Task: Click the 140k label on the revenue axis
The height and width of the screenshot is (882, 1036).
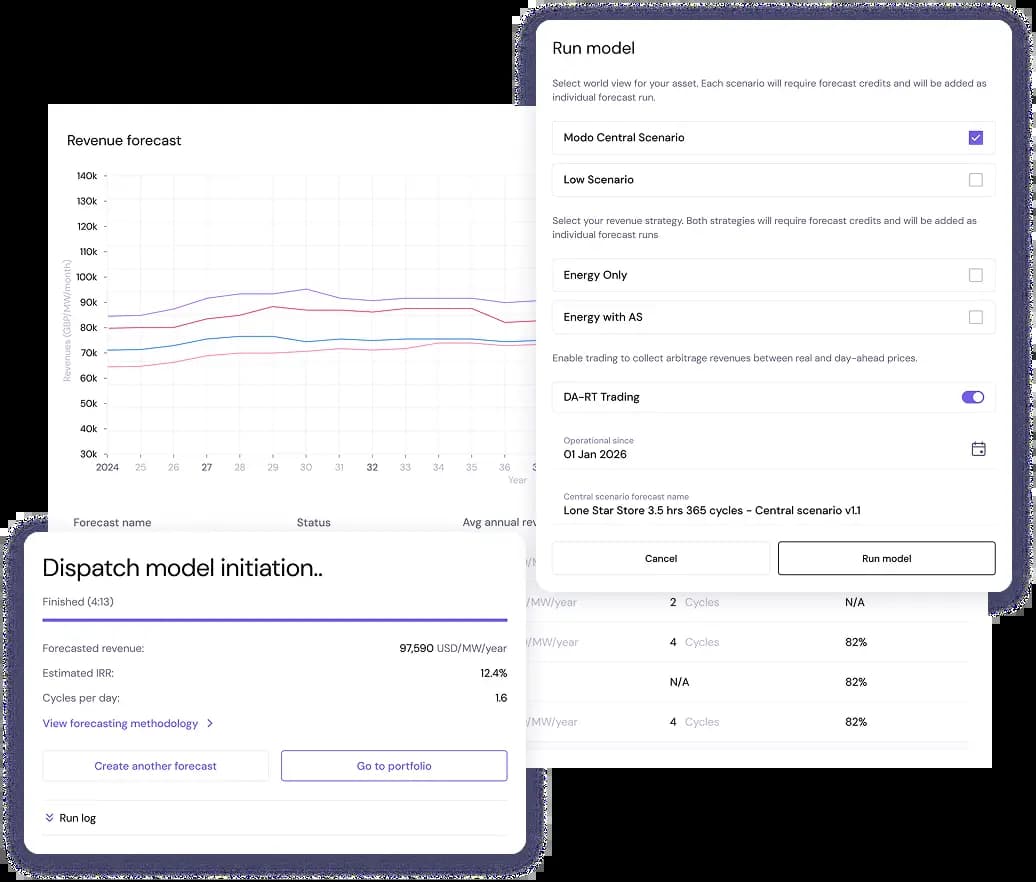Action: 87,176
